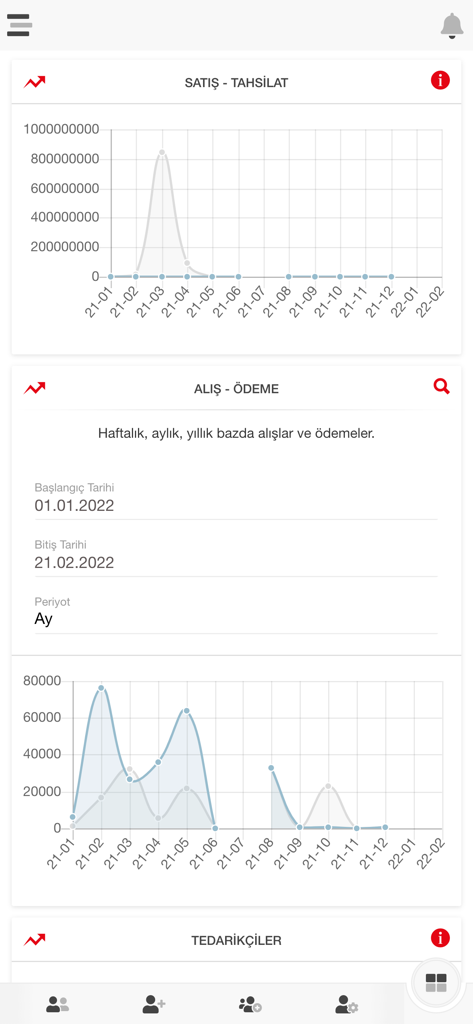Click the 40000 axis label in purchases chart
This screenshot has height=1024, width=473.
pyautogui.click(x=42, y=755)
